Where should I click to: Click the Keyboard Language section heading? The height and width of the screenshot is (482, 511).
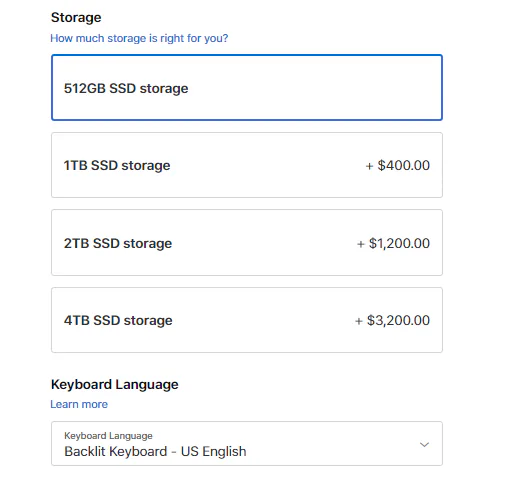point(115,385)
